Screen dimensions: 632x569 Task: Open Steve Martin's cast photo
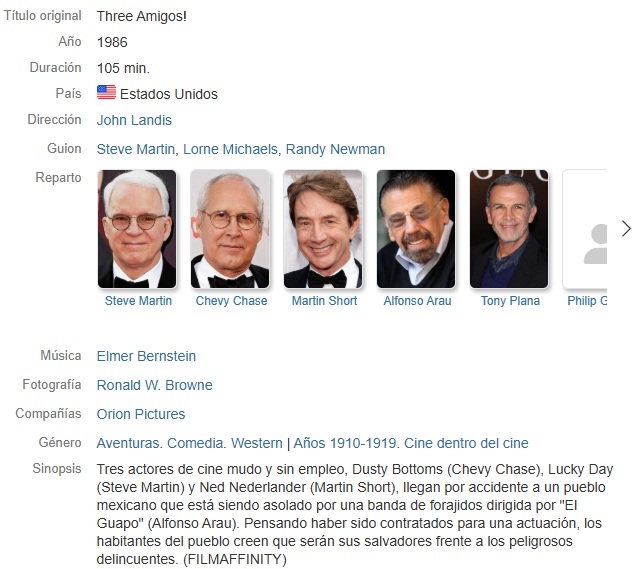[x=137, y=229]
